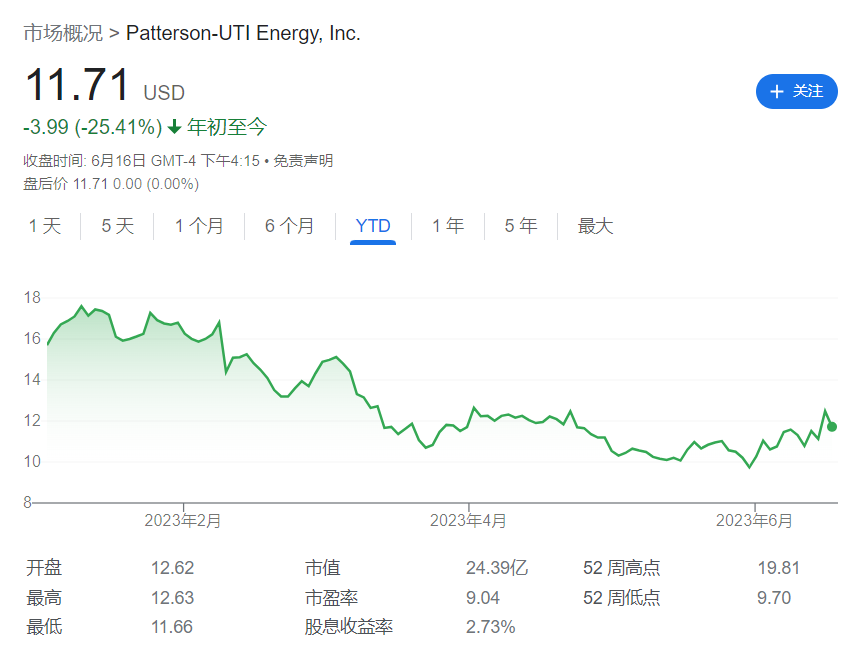The height and width of the screenshot is (651, 865).
Task: Click the 开盘 label
Action: click(x=44, y=568)
